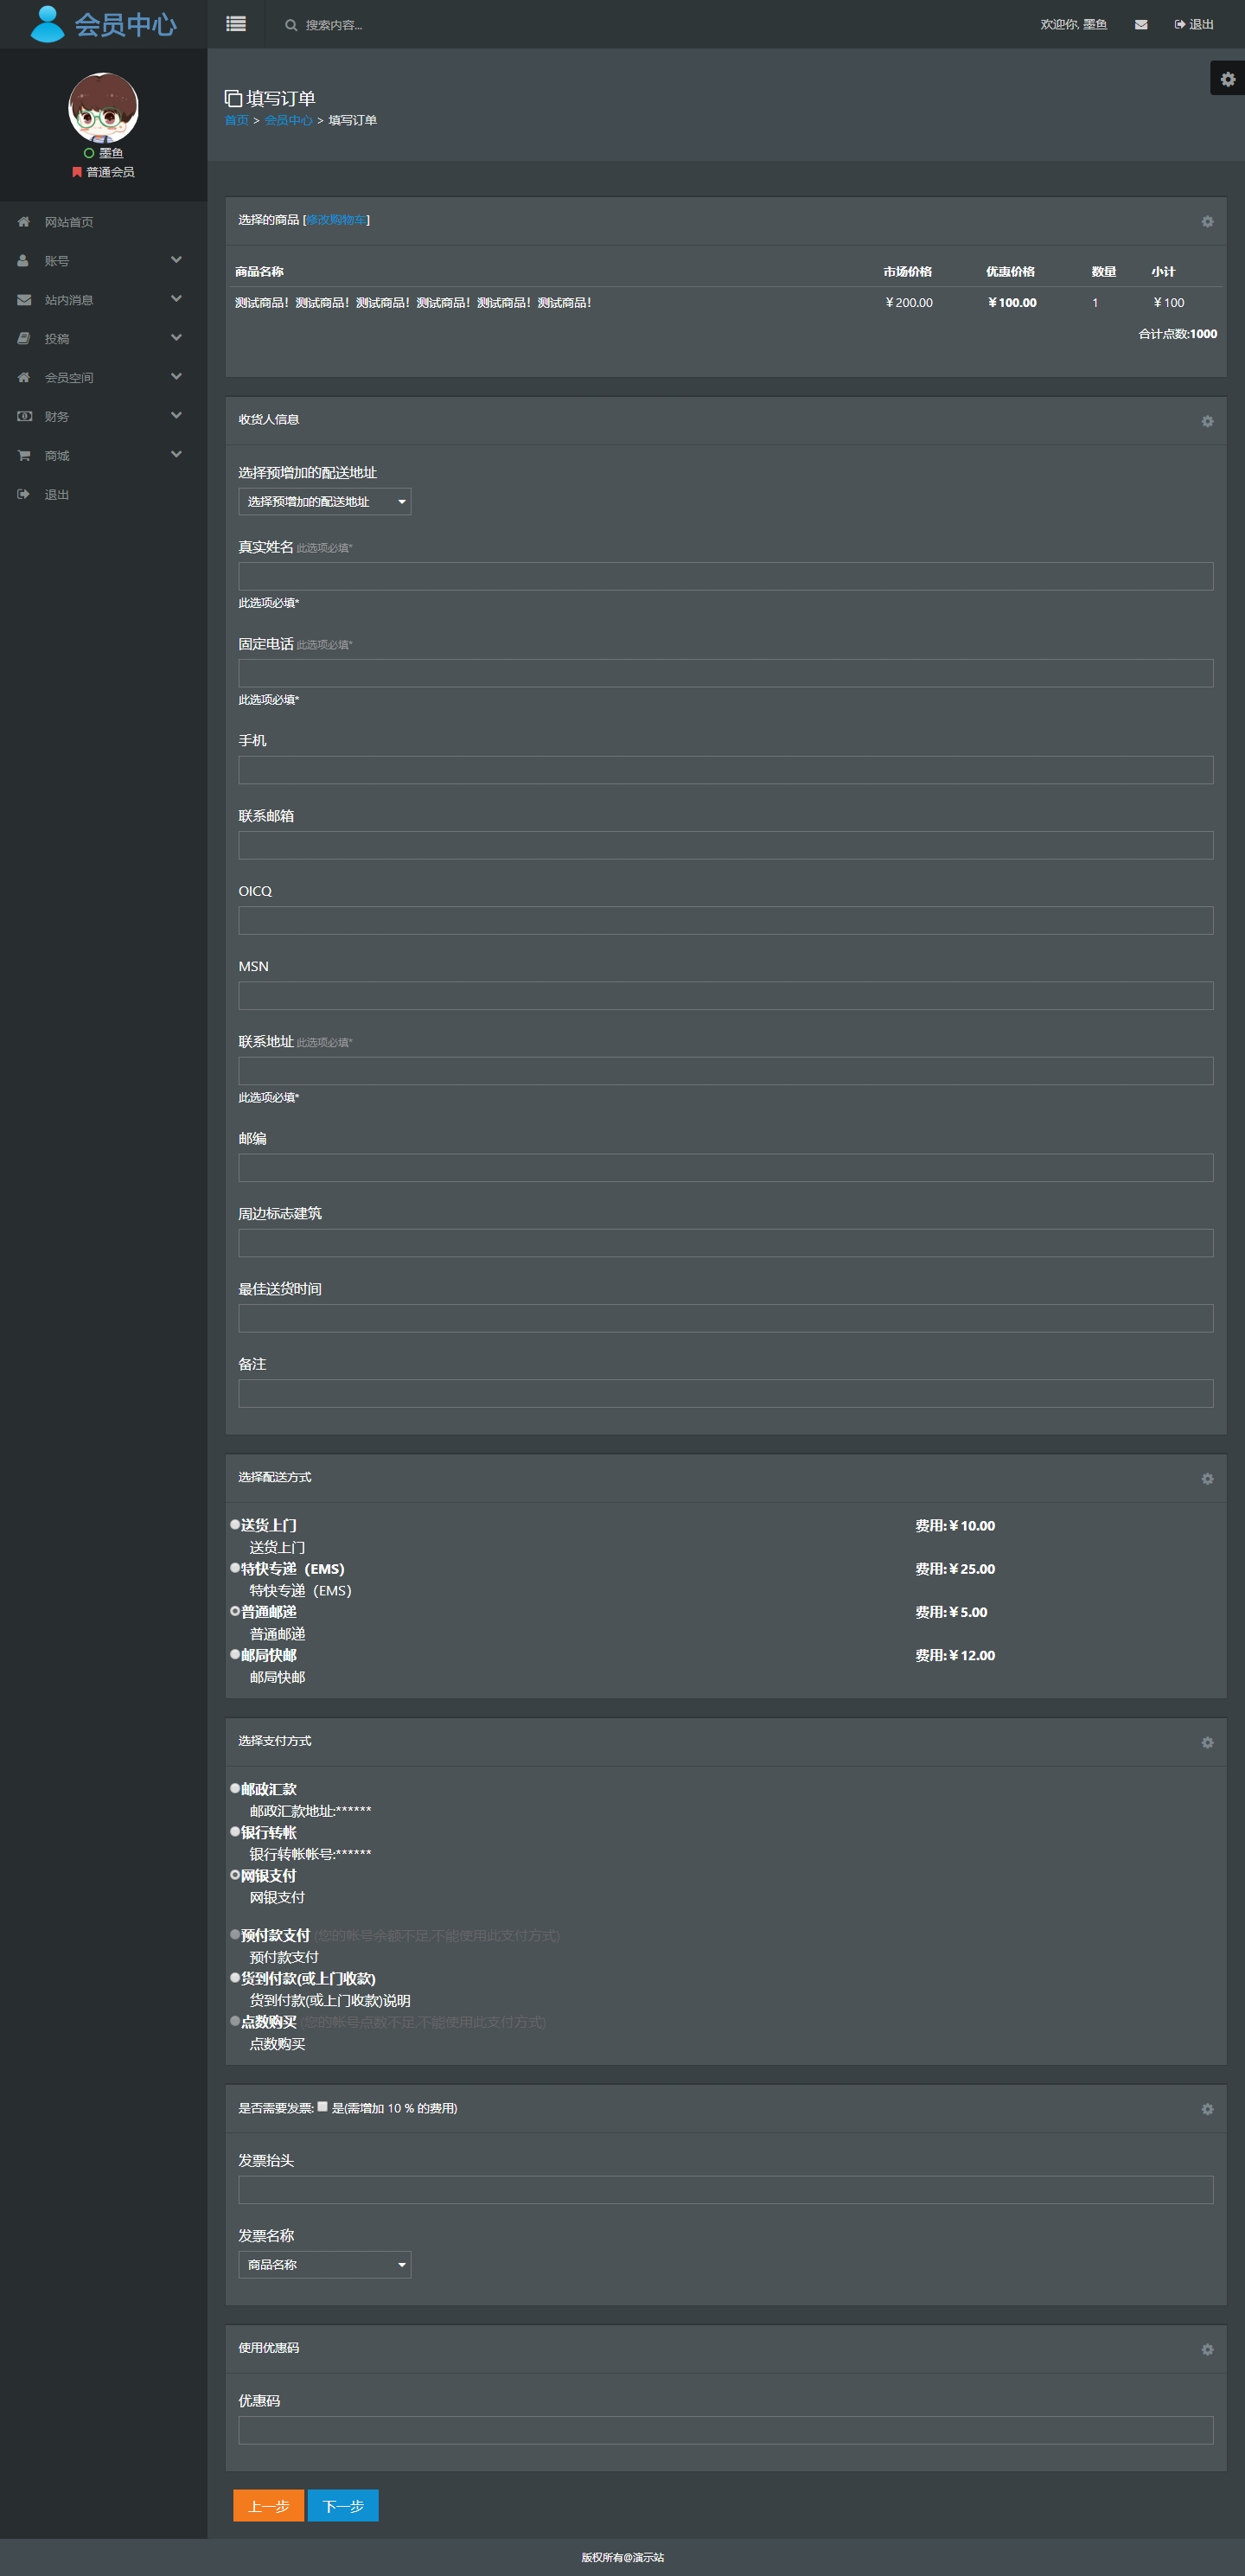Choose 邮政汇款 payment method
The image size is (1245, 2576).
point(235,1788)
